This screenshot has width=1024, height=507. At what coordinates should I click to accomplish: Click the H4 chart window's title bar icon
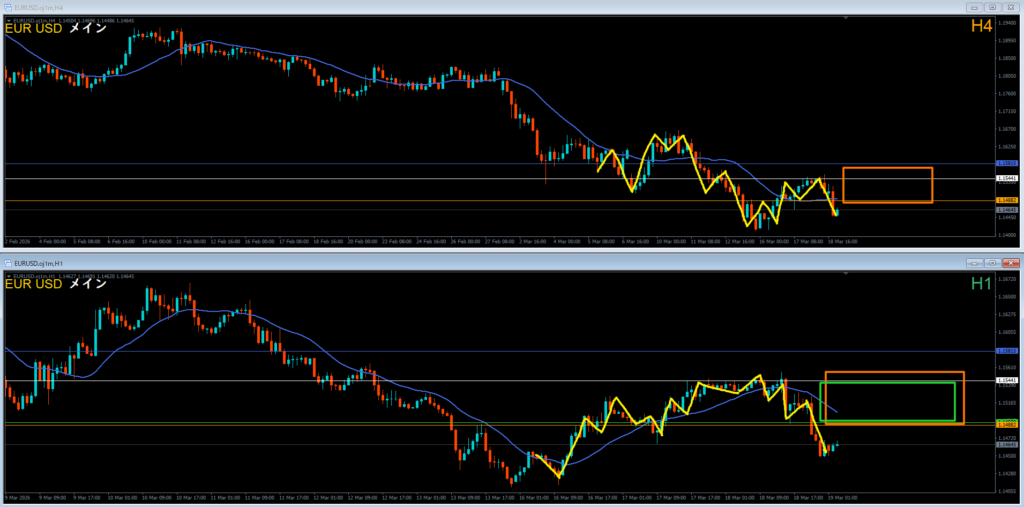(9, 6)
